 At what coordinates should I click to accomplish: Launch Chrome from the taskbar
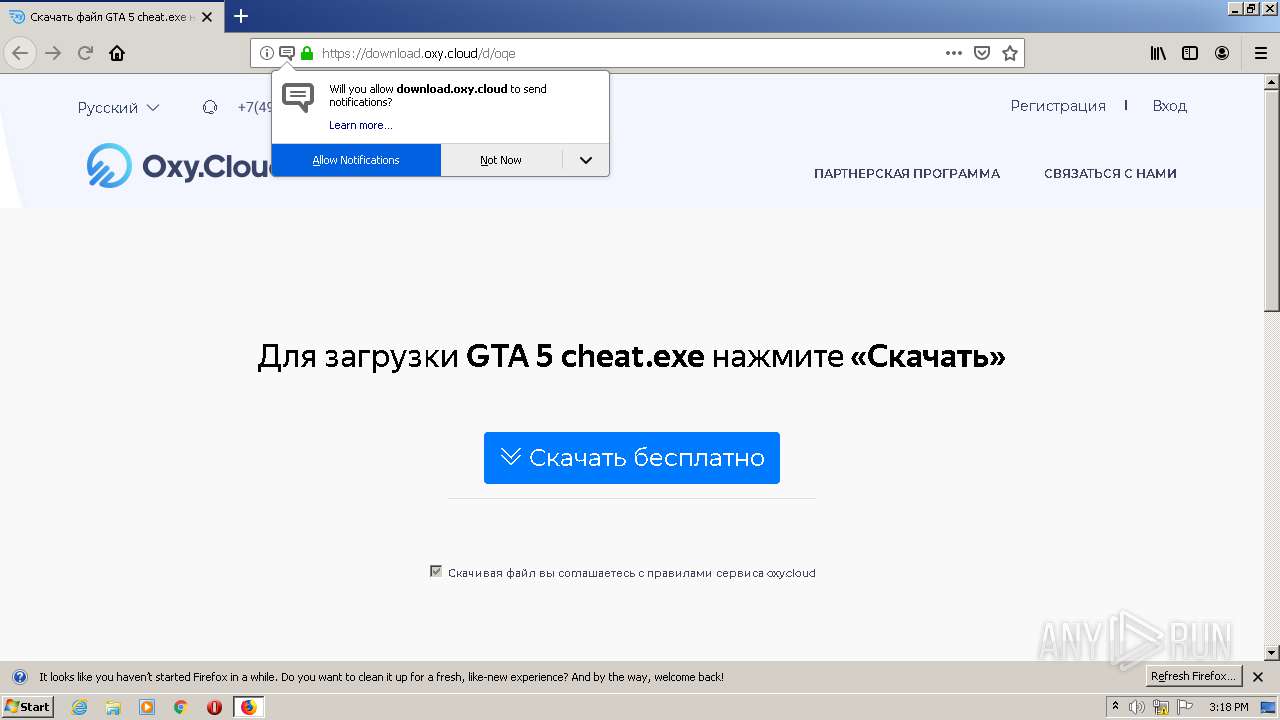point(180,707)
